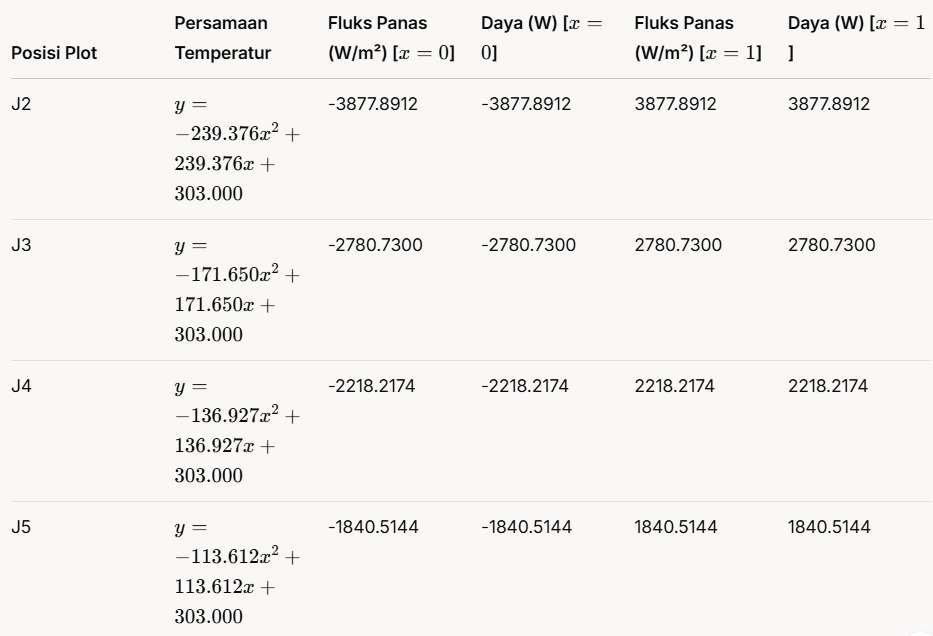Screen dimensions: 933x636
Task: Click the J2 temperature equation cell
Action: tap(236, 149)
